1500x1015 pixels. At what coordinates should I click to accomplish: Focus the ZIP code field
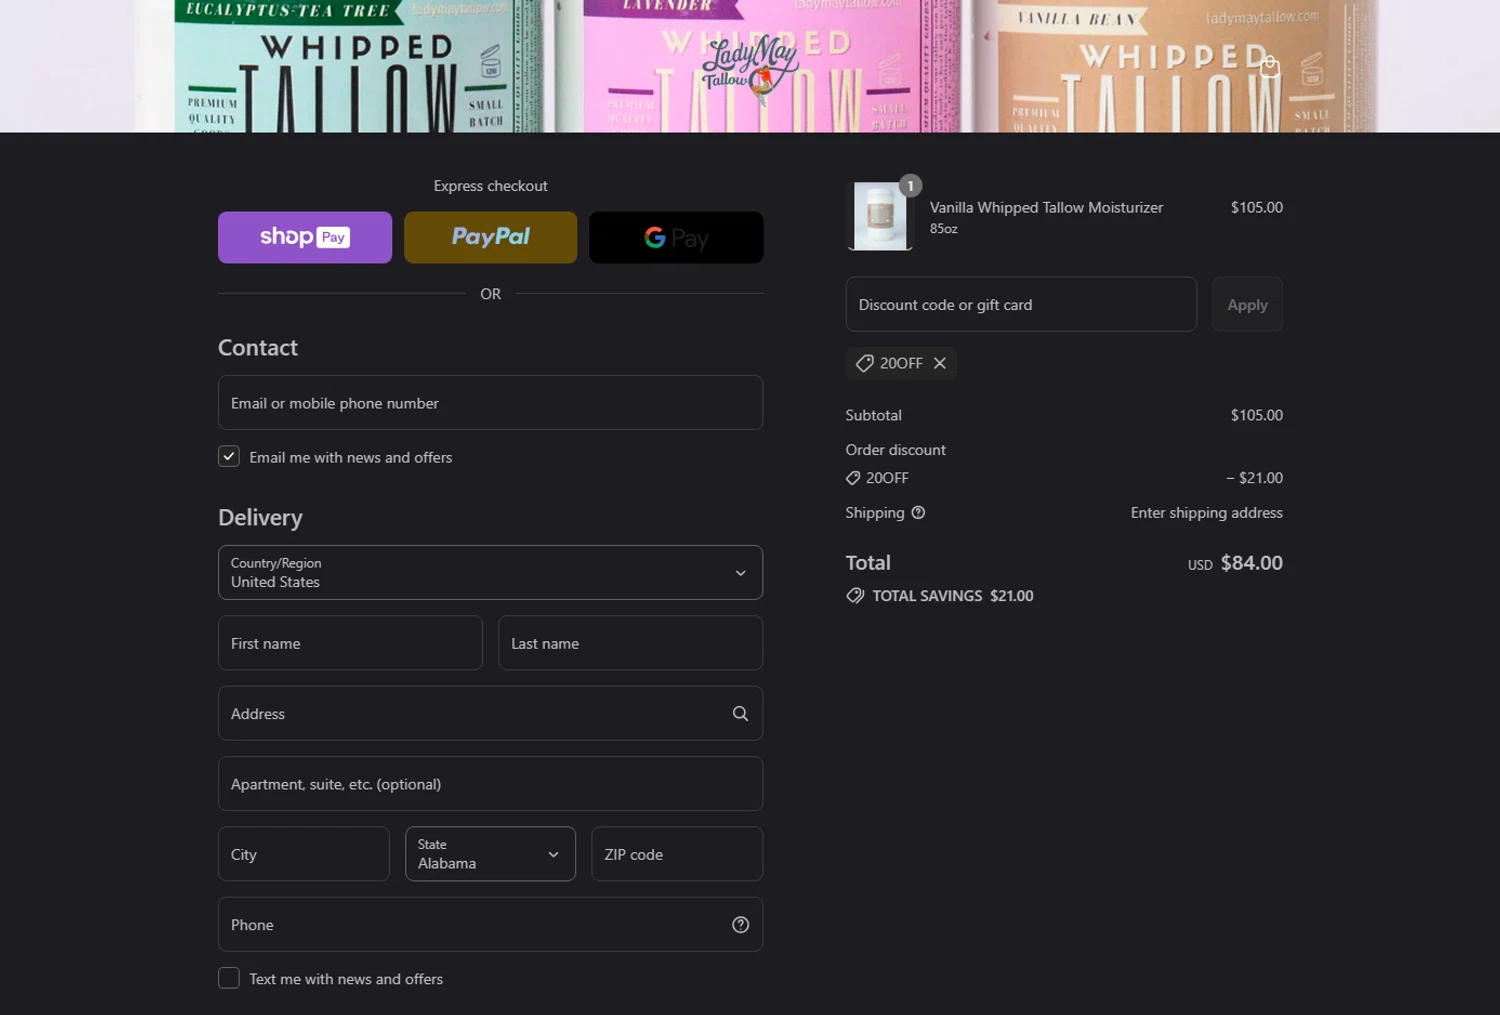click(x=677, y=854)
